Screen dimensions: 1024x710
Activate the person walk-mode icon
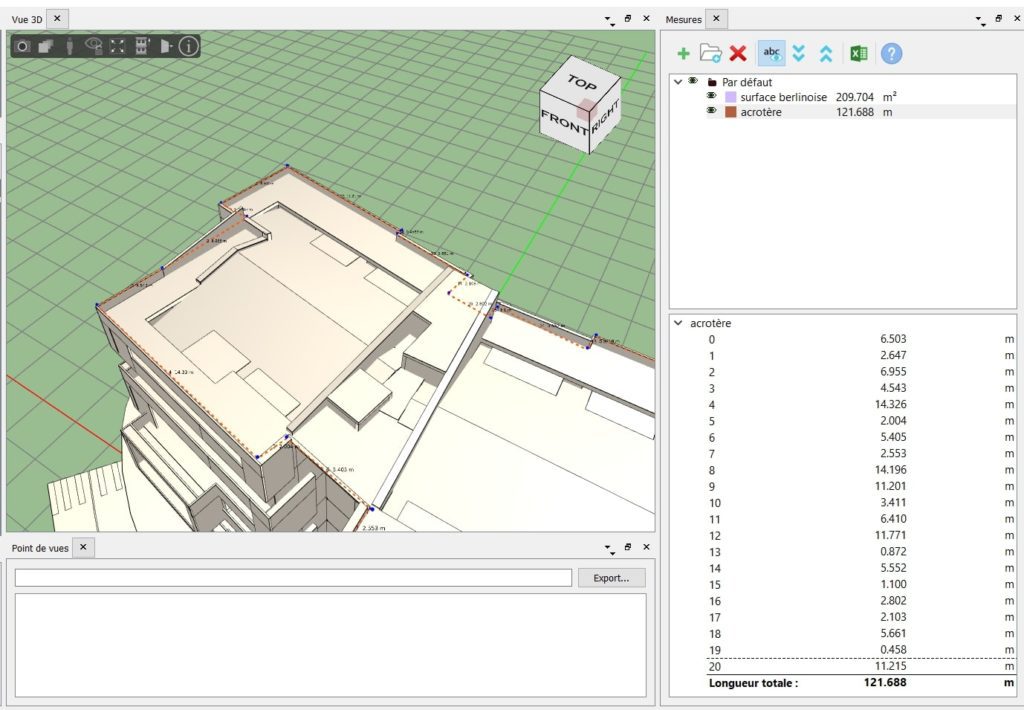click(x=69, y=46)
